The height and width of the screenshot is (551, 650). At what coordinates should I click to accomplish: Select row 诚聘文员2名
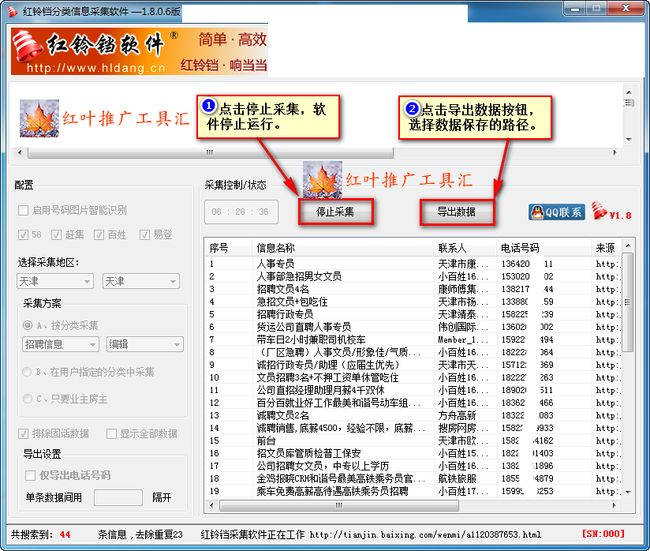[413, 415]
